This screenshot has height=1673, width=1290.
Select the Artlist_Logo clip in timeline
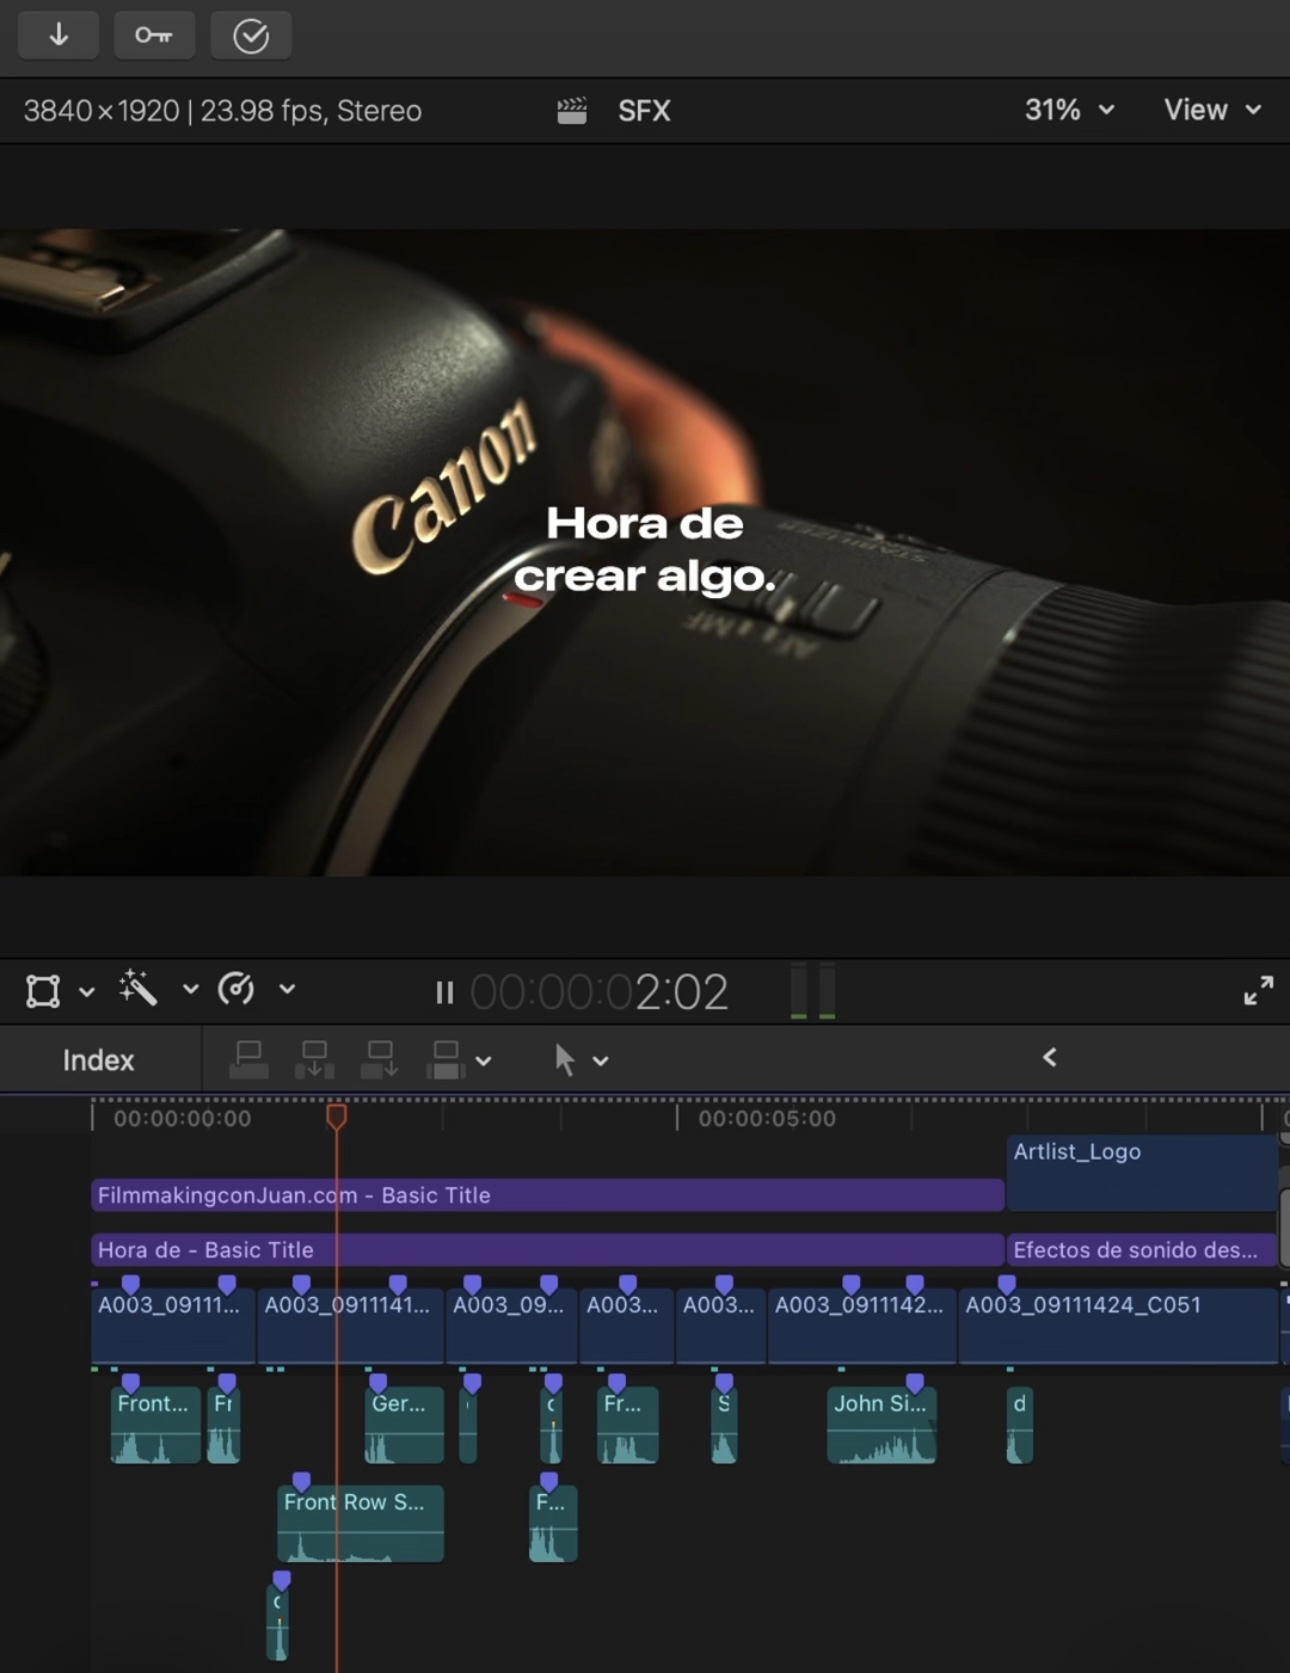point(1140,1170)
